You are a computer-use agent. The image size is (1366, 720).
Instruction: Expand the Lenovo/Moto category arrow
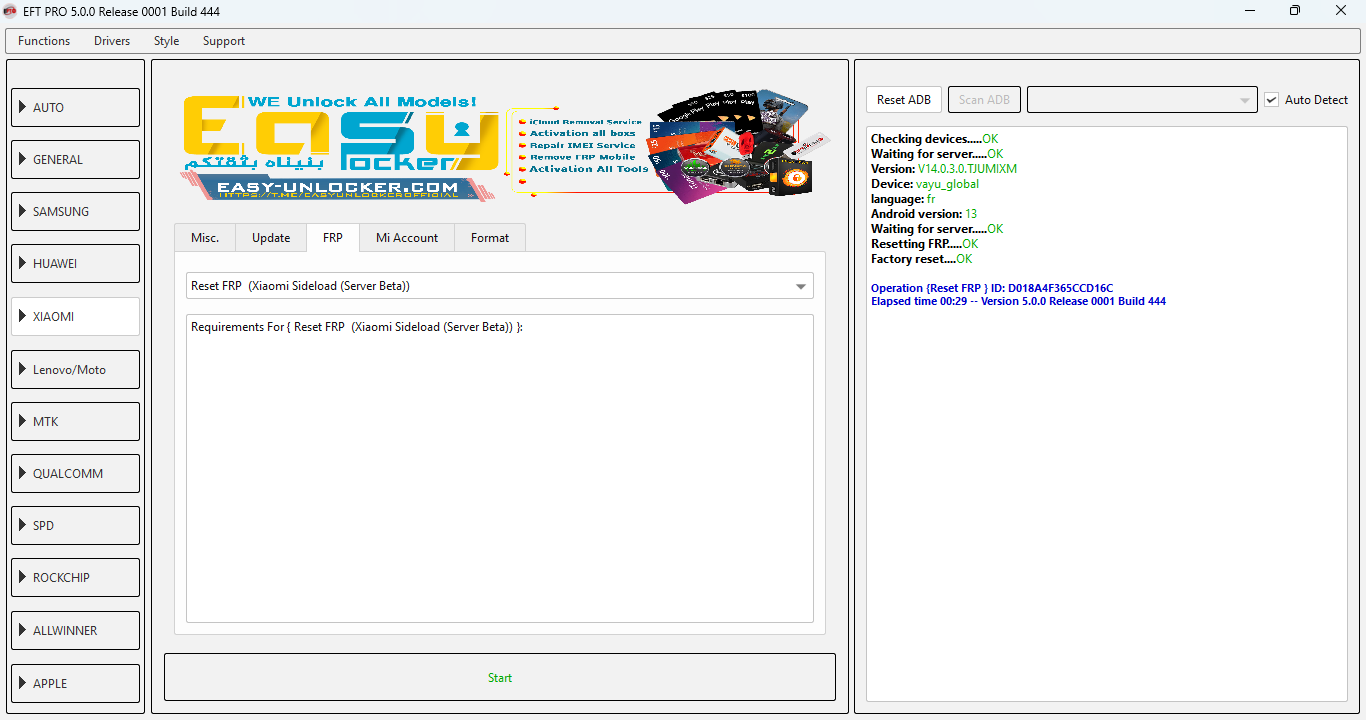22,369
